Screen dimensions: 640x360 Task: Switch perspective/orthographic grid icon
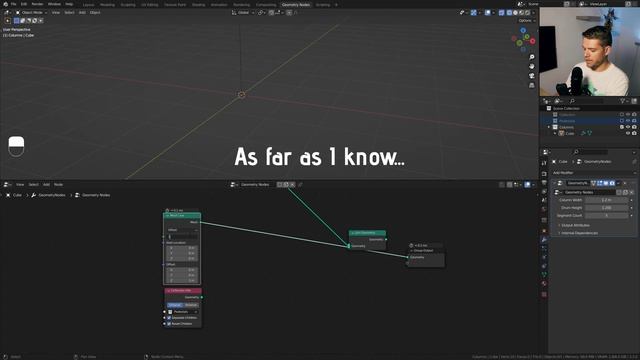click(x=531, y=85)
